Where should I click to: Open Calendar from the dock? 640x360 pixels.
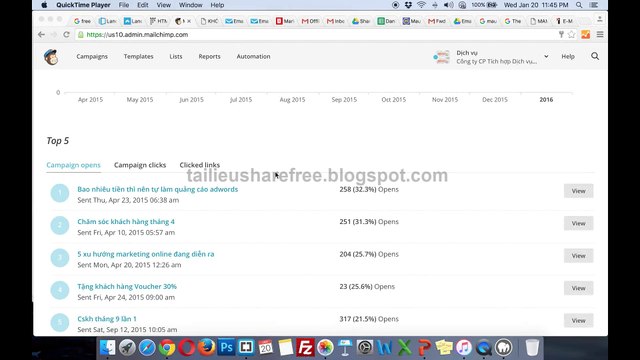tap(266, 347)
